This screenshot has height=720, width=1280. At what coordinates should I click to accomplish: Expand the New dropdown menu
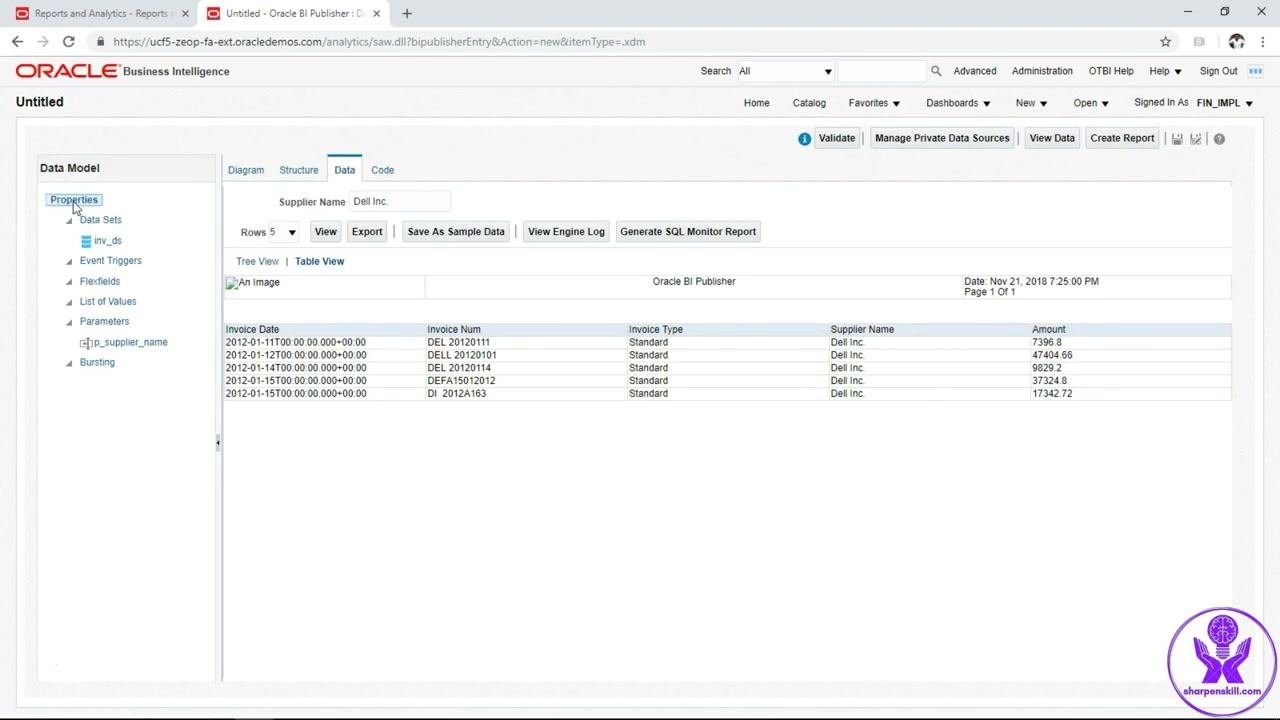[1031, 103]
